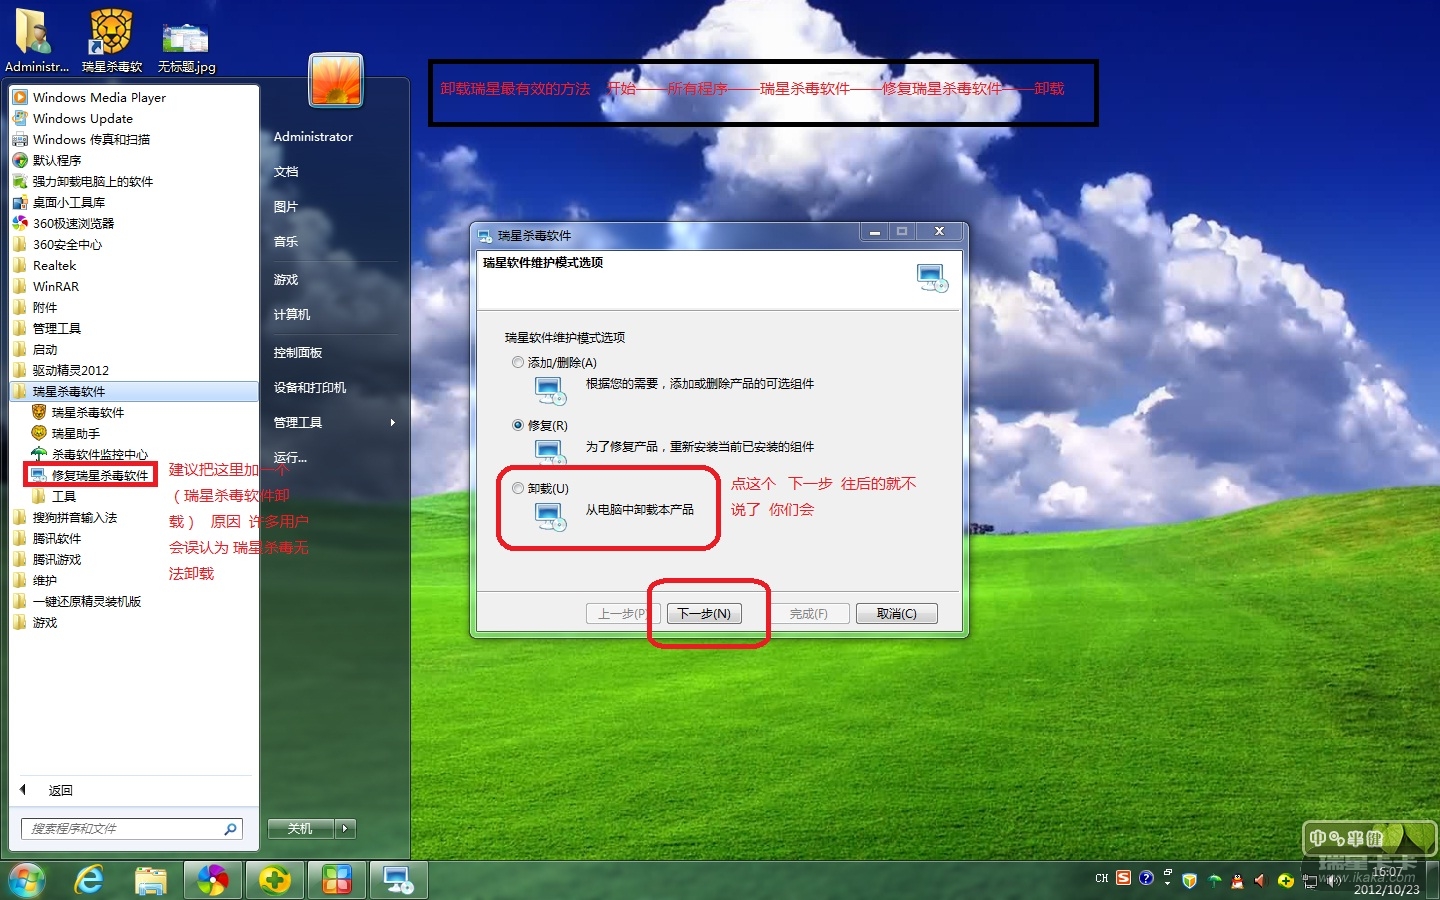The image size is (1440, 900).
Task: Click the Windows Start orb
Action: pos(27,880)
